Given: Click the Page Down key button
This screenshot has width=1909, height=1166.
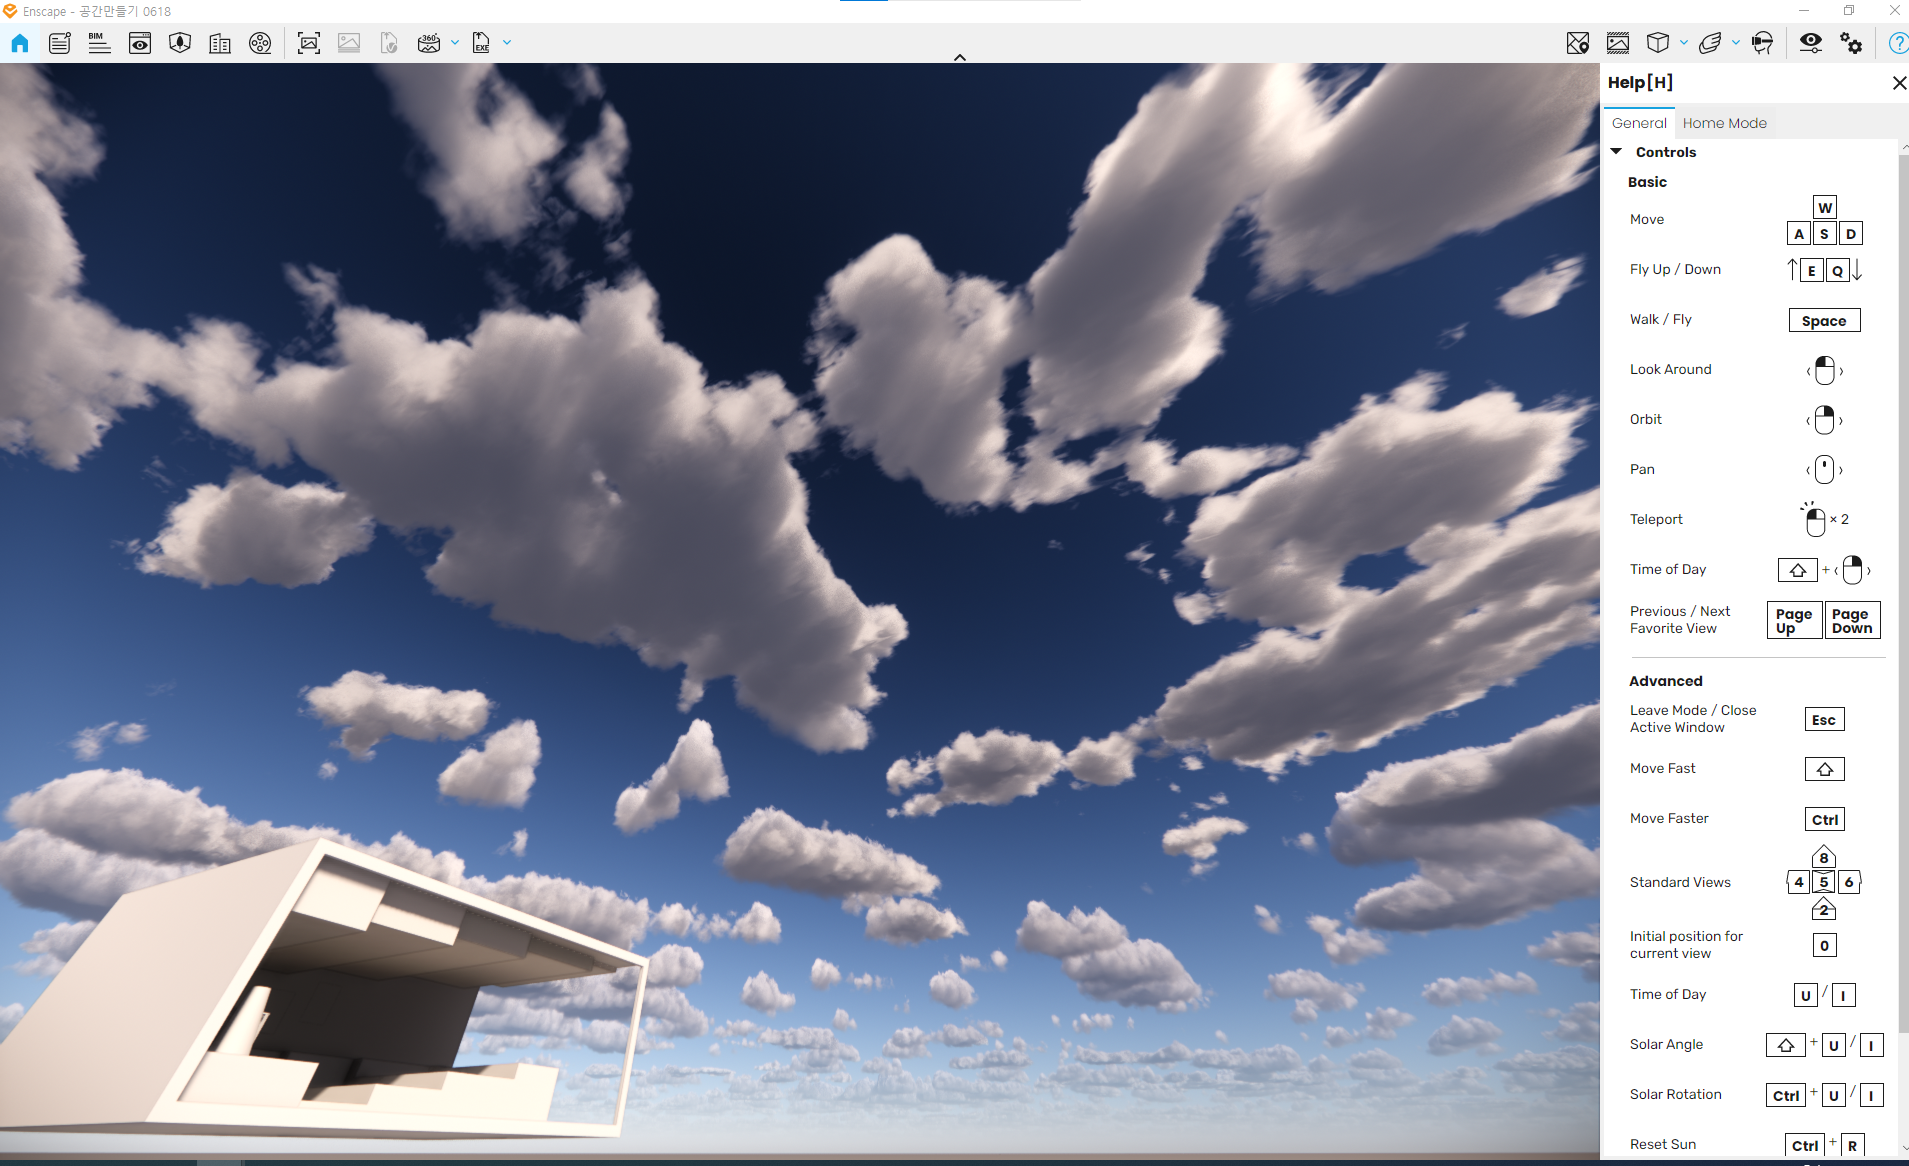Looking at the screenshot, I should click(x=1852, y=620).
